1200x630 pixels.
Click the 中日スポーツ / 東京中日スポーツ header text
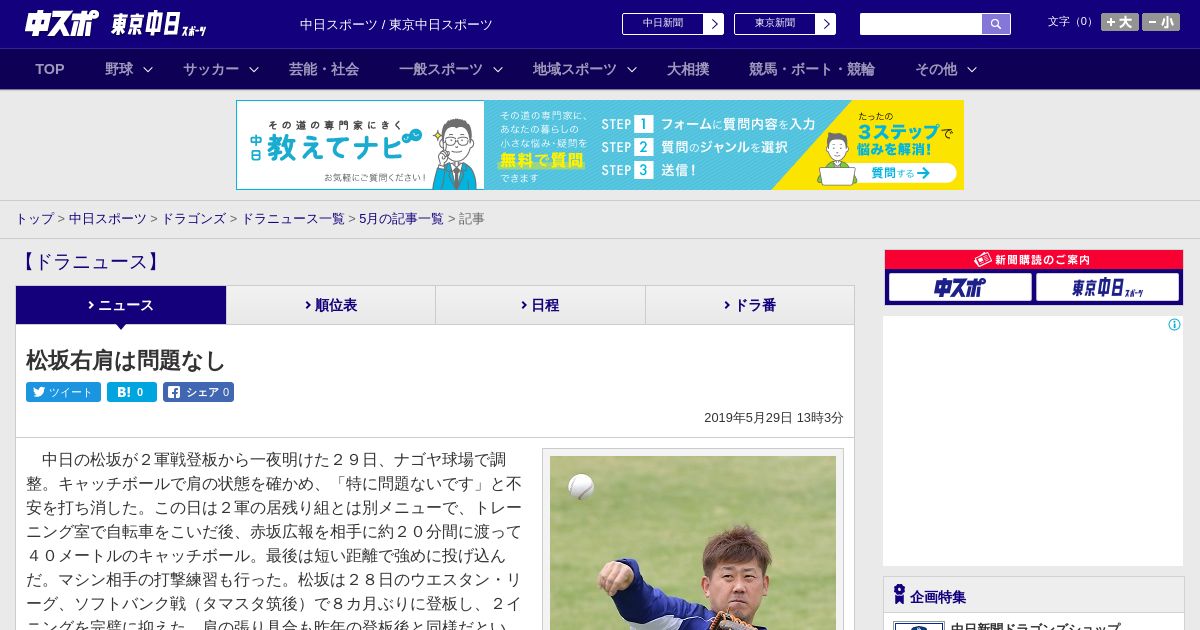pos(396,24)
